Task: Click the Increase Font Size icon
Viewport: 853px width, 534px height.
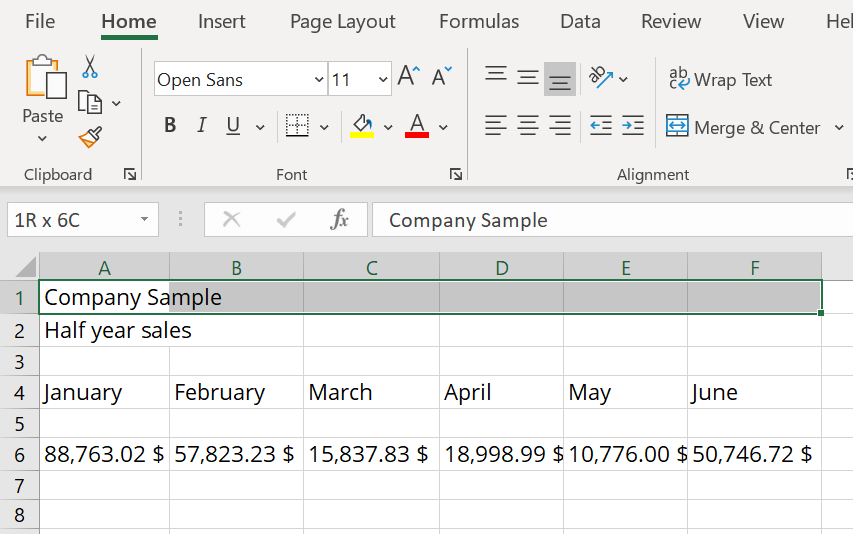Action: (x=408, y=77)
